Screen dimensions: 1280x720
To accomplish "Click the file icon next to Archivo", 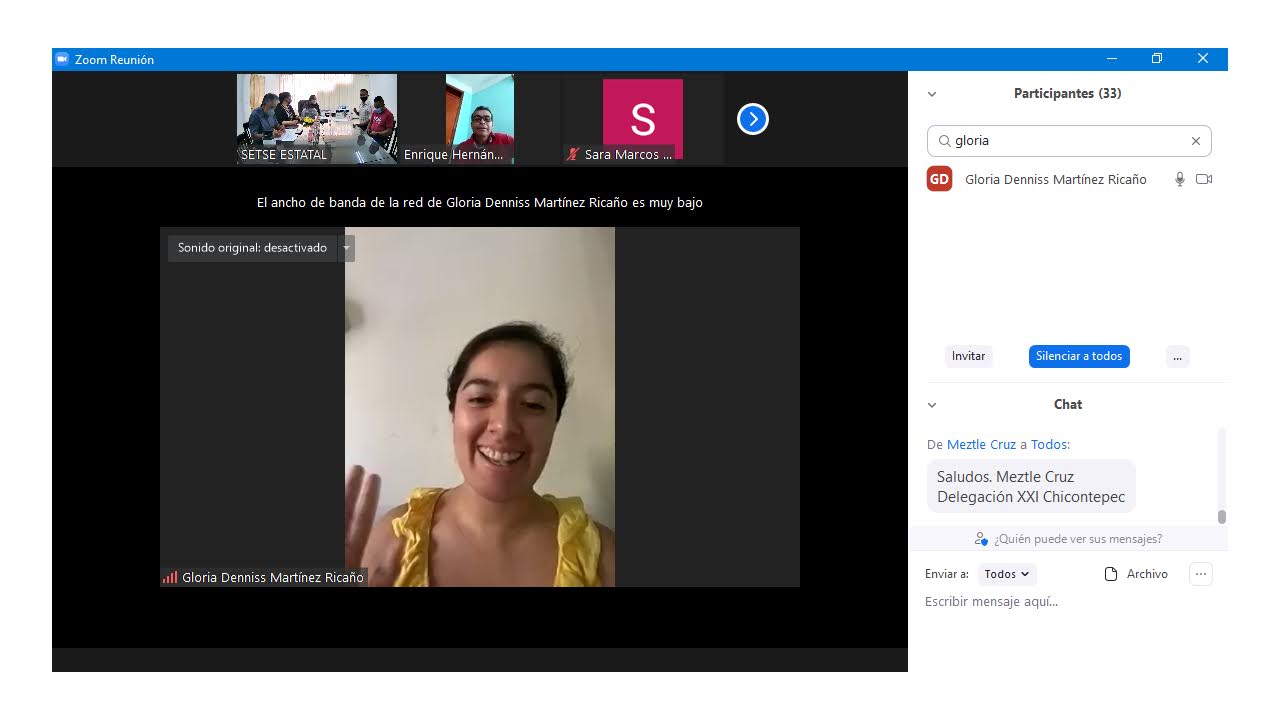I will 1110,574.
